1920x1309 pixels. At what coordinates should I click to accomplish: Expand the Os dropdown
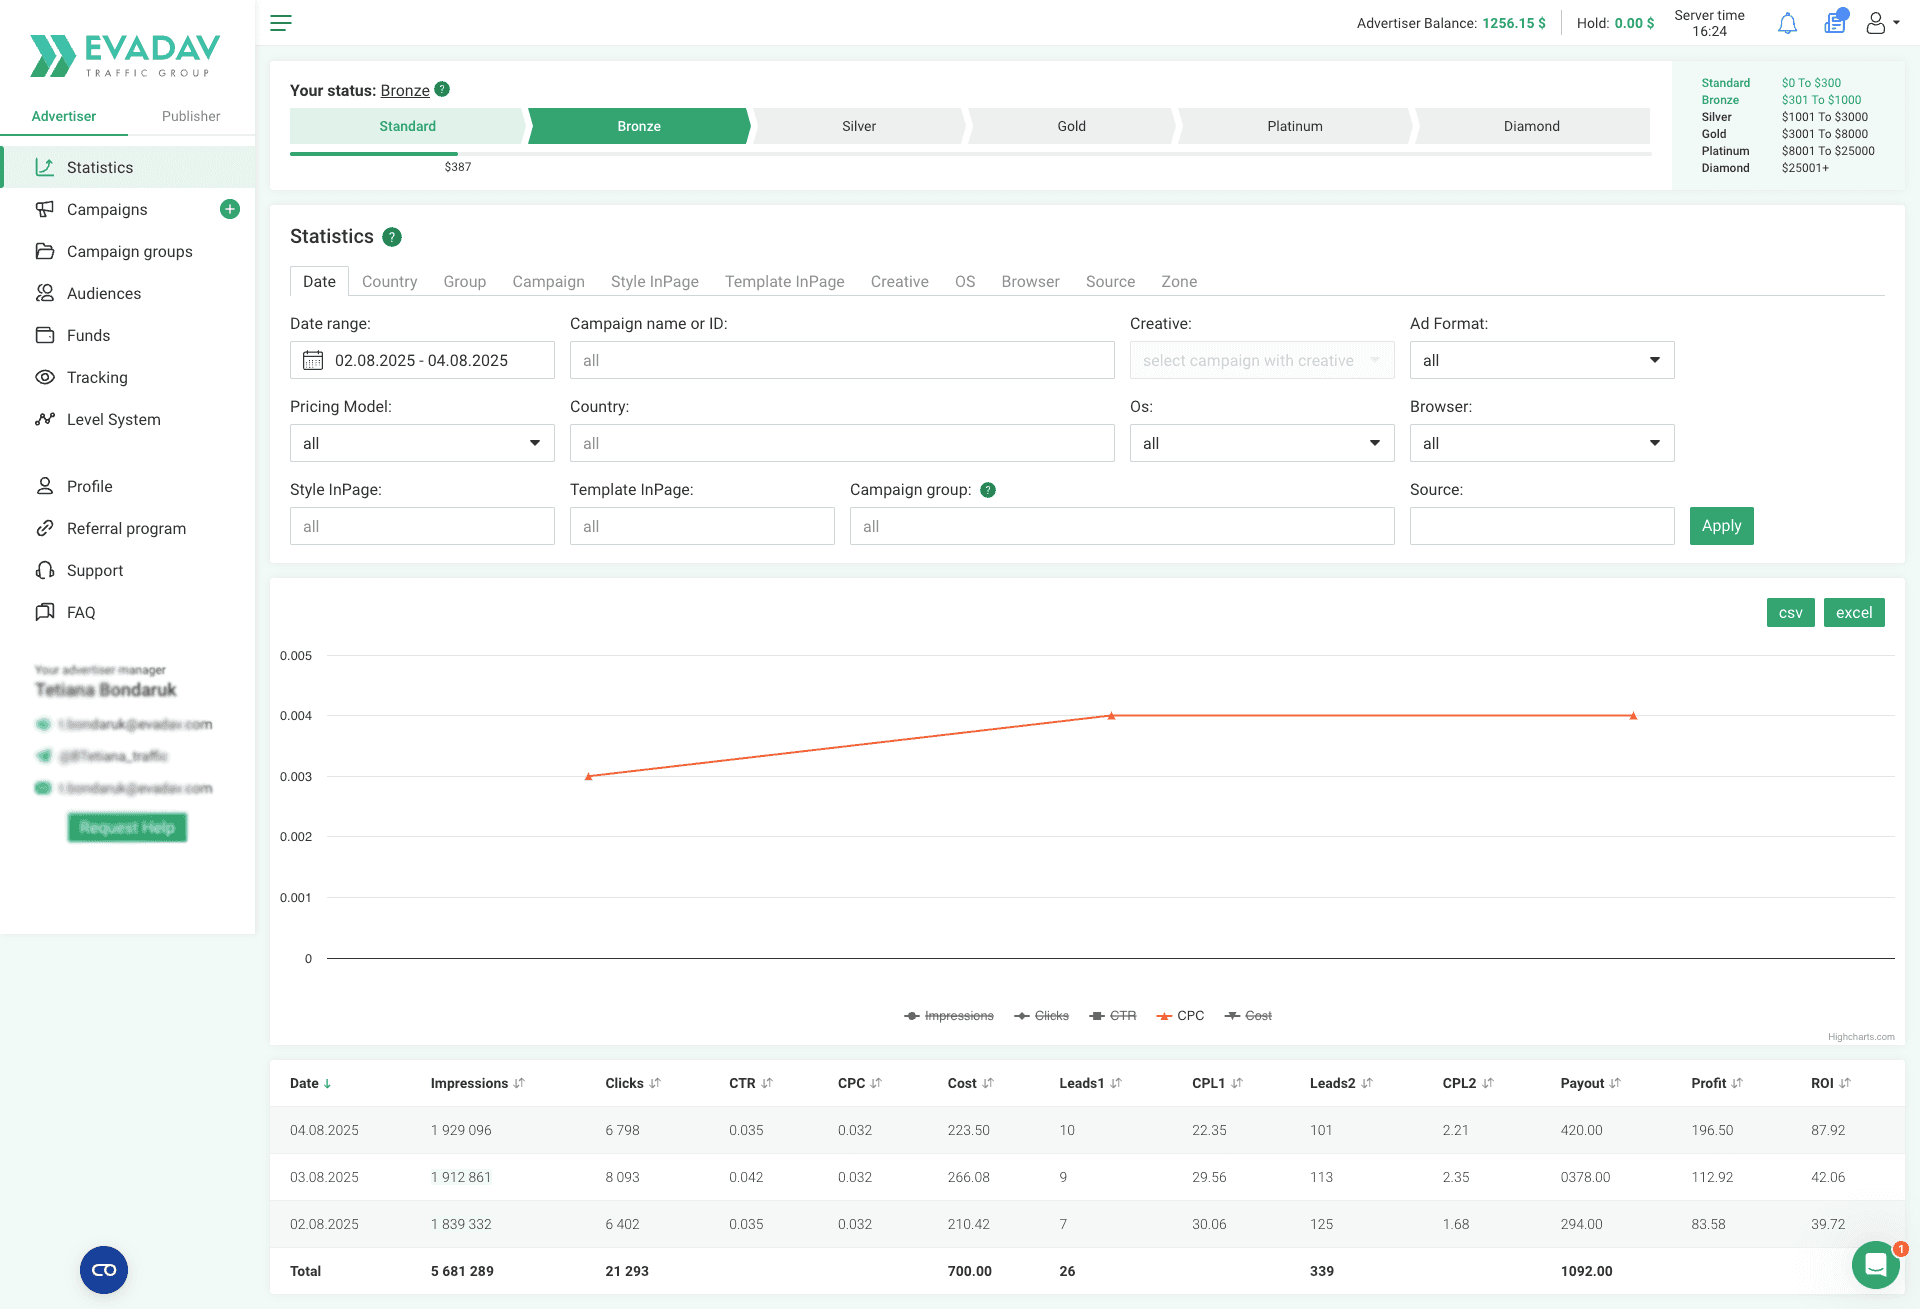click(1262, 443)
